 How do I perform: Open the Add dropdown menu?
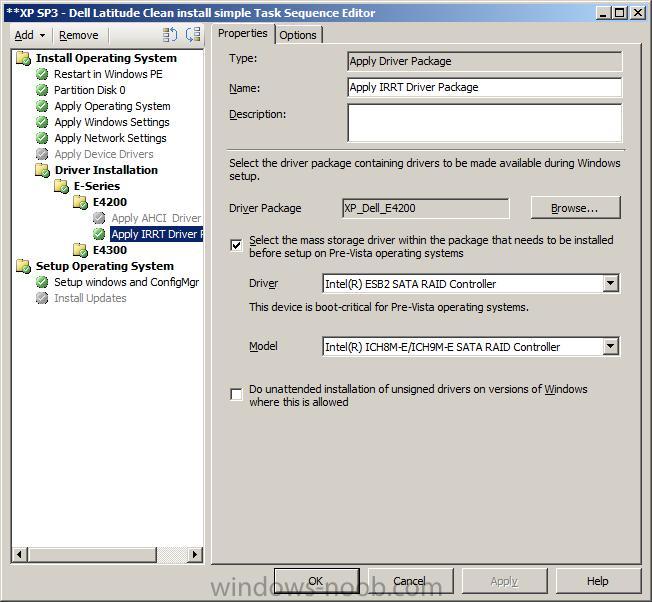(x=30, y=35)
